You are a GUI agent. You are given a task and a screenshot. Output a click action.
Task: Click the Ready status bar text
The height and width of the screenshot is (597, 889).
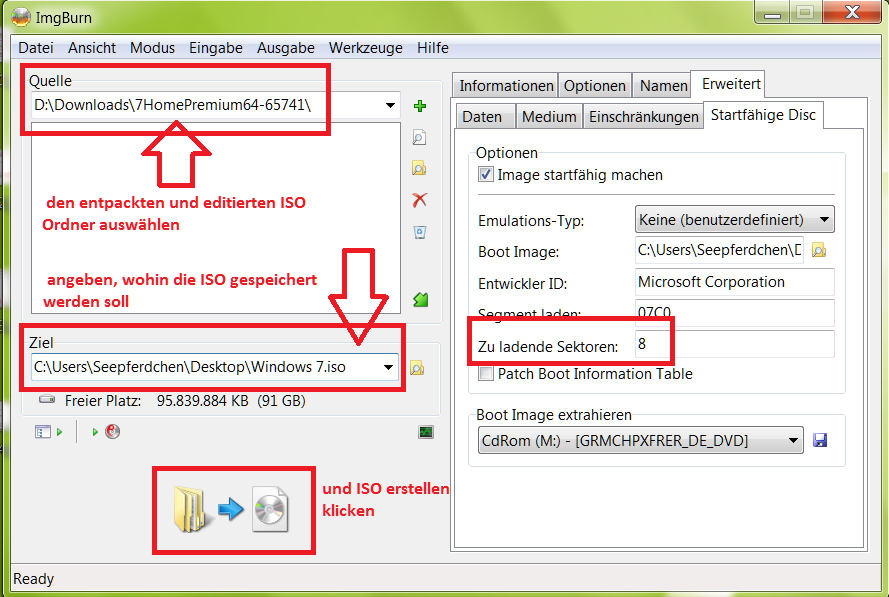pos(33,579)
